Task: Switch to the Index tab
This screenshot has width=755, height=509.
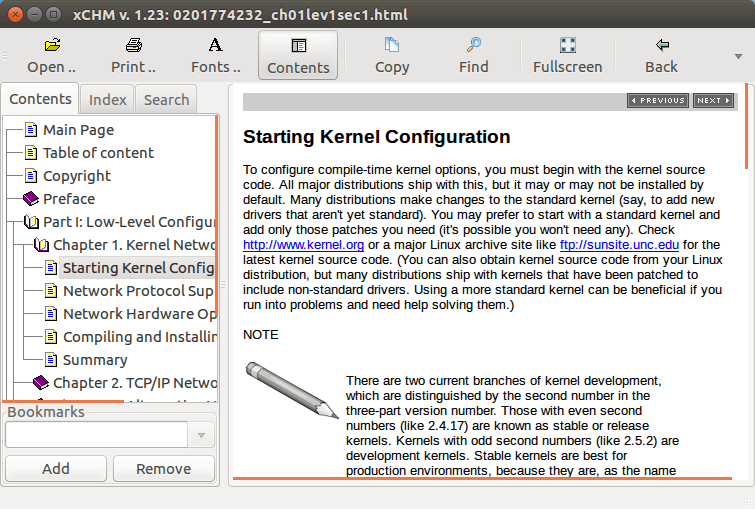Action: 108,100
